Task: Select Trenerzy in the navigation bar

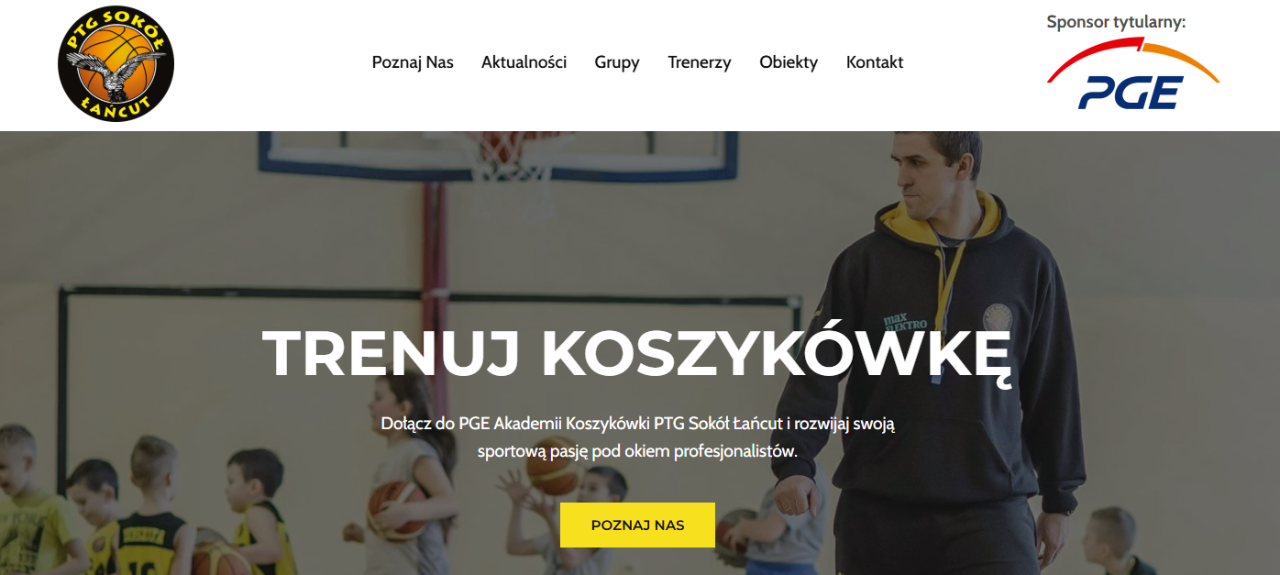Action: pos(699,62)
